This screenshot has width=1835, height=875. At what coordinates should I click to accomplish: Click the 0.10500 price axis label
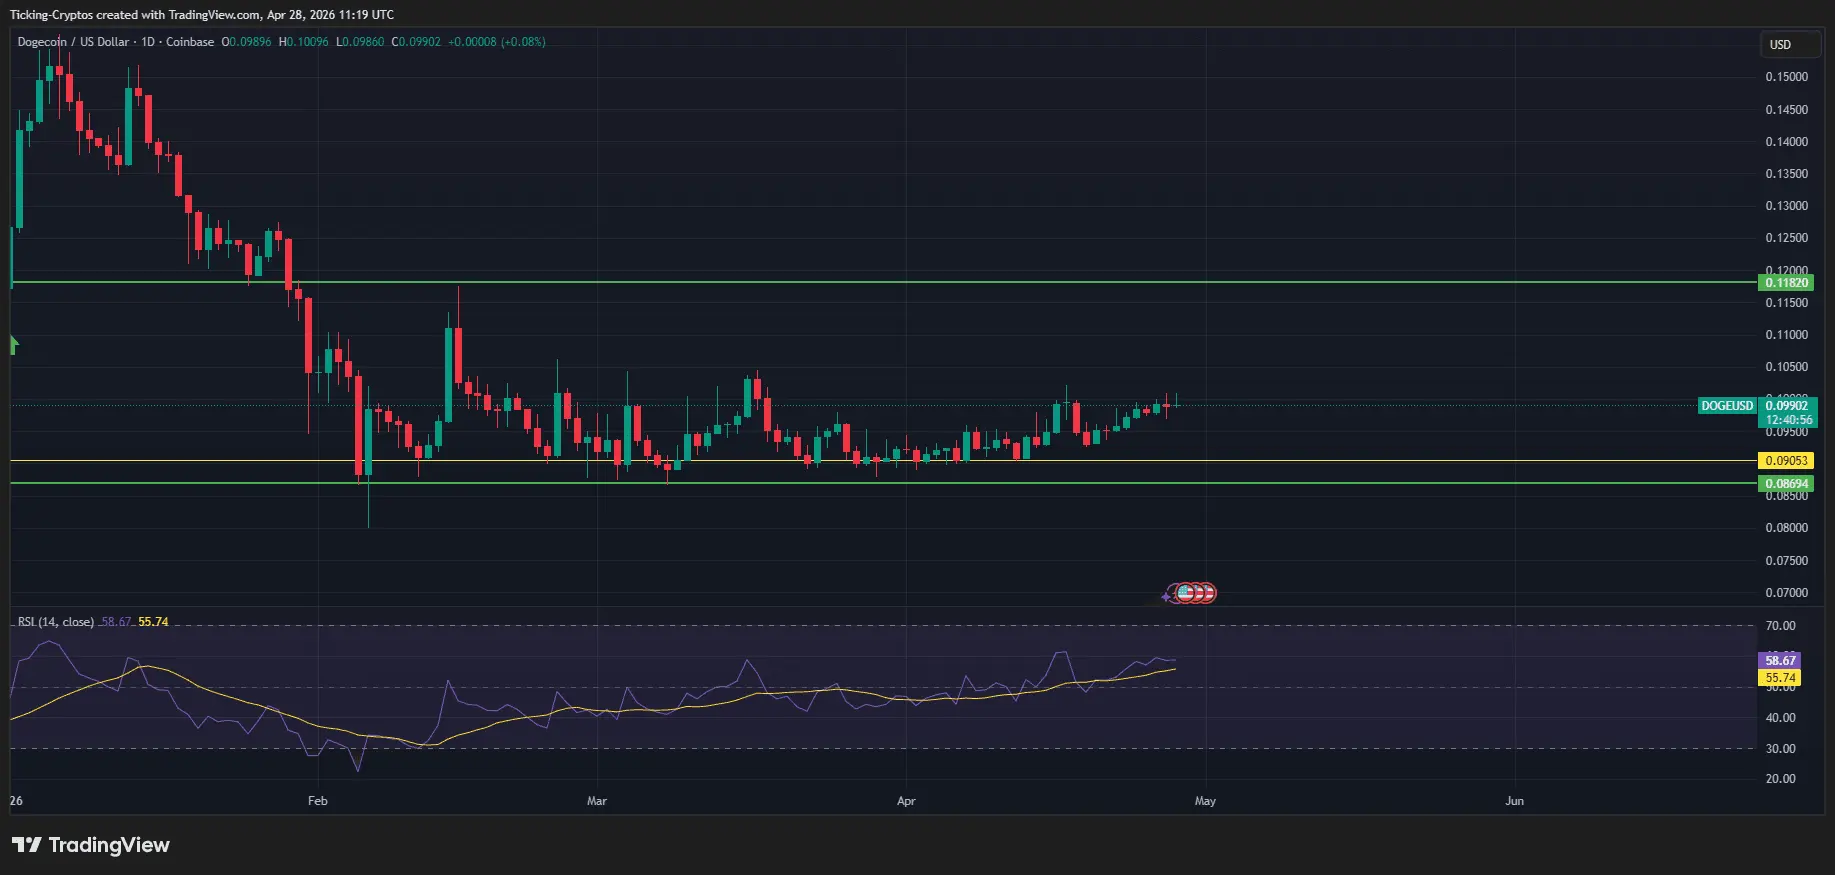(1786, 367)
